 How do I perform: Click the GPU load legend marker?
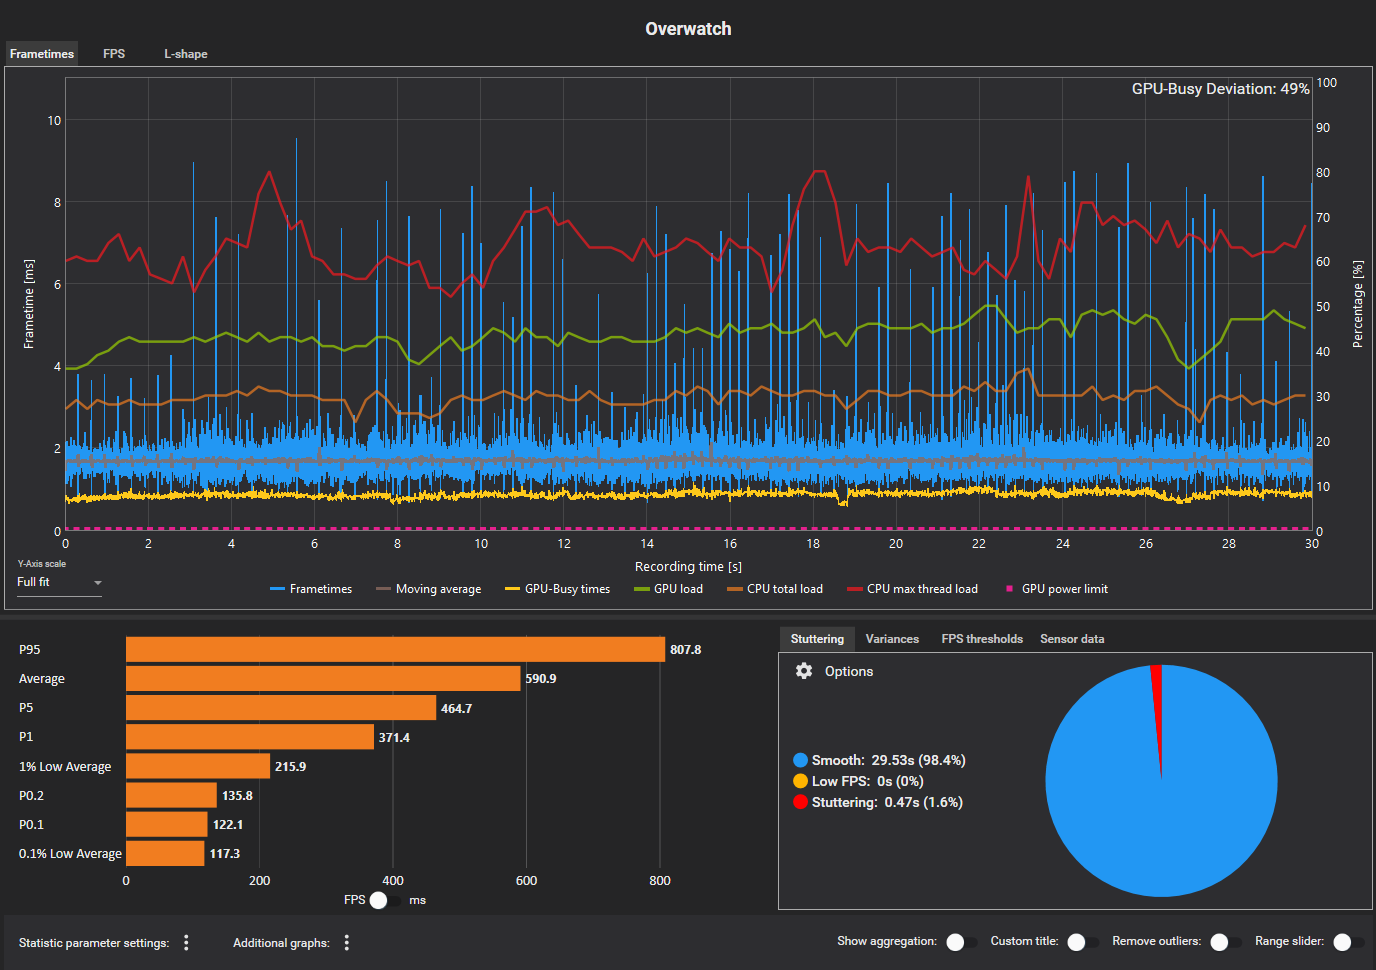tap(641, 589)
